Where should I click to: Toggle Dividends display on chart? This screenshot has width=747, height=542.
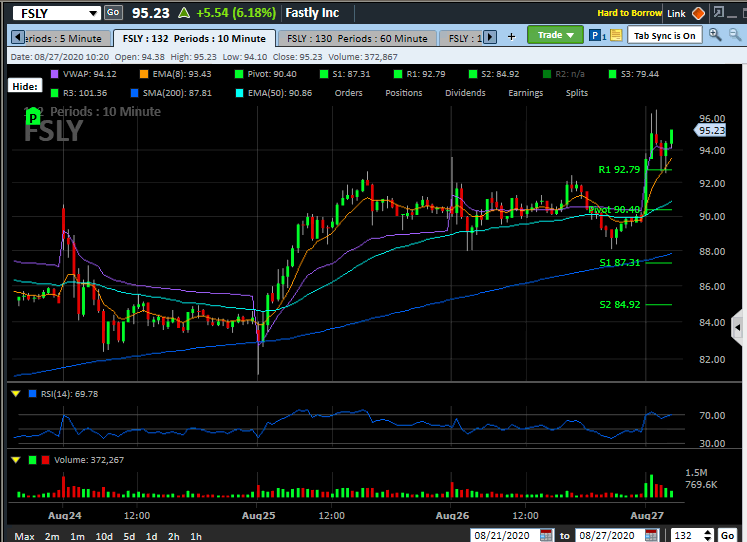click(x=465, y=93)
